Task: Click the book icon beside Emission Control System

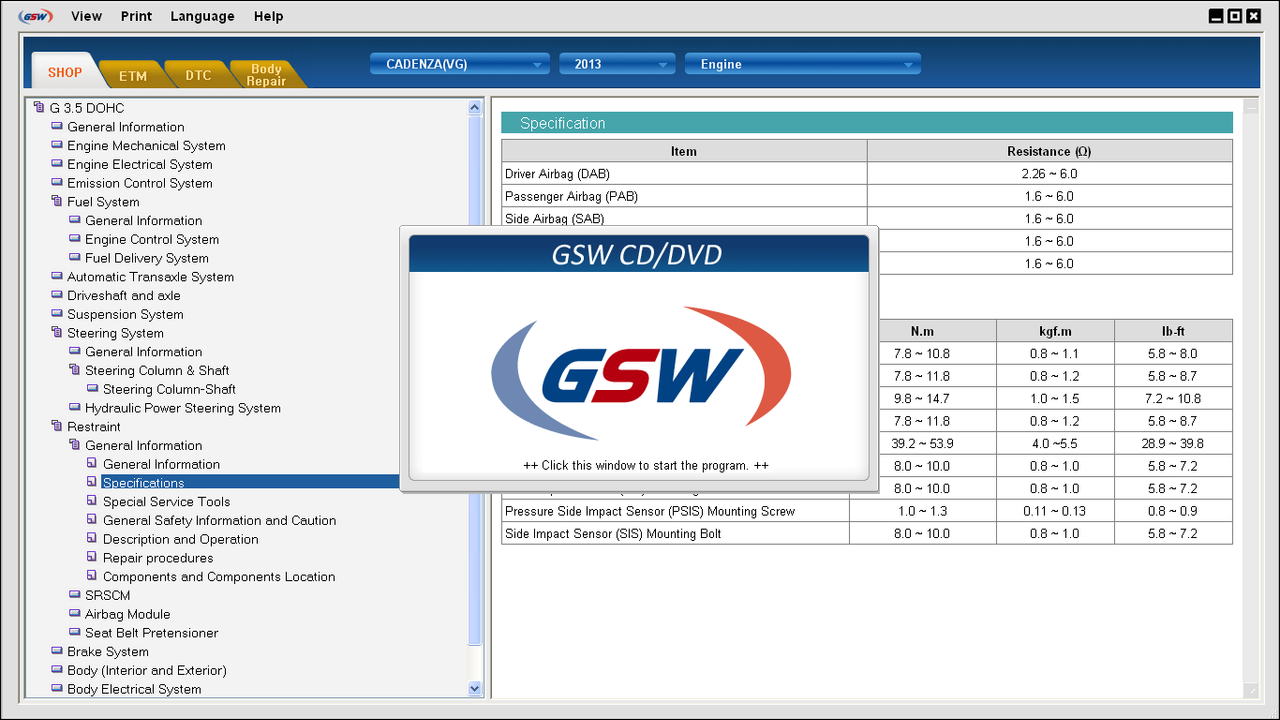Action: click(x=57, y=183)
